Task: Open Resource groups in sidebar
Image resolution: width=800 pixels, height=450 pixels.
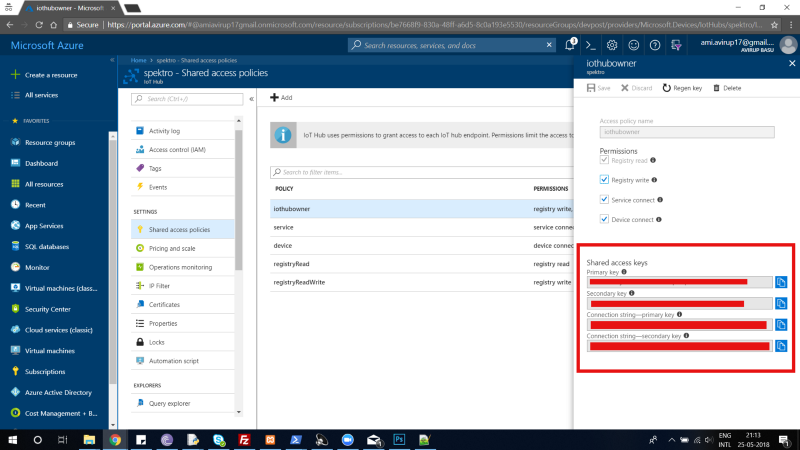Action: point(43,142)
